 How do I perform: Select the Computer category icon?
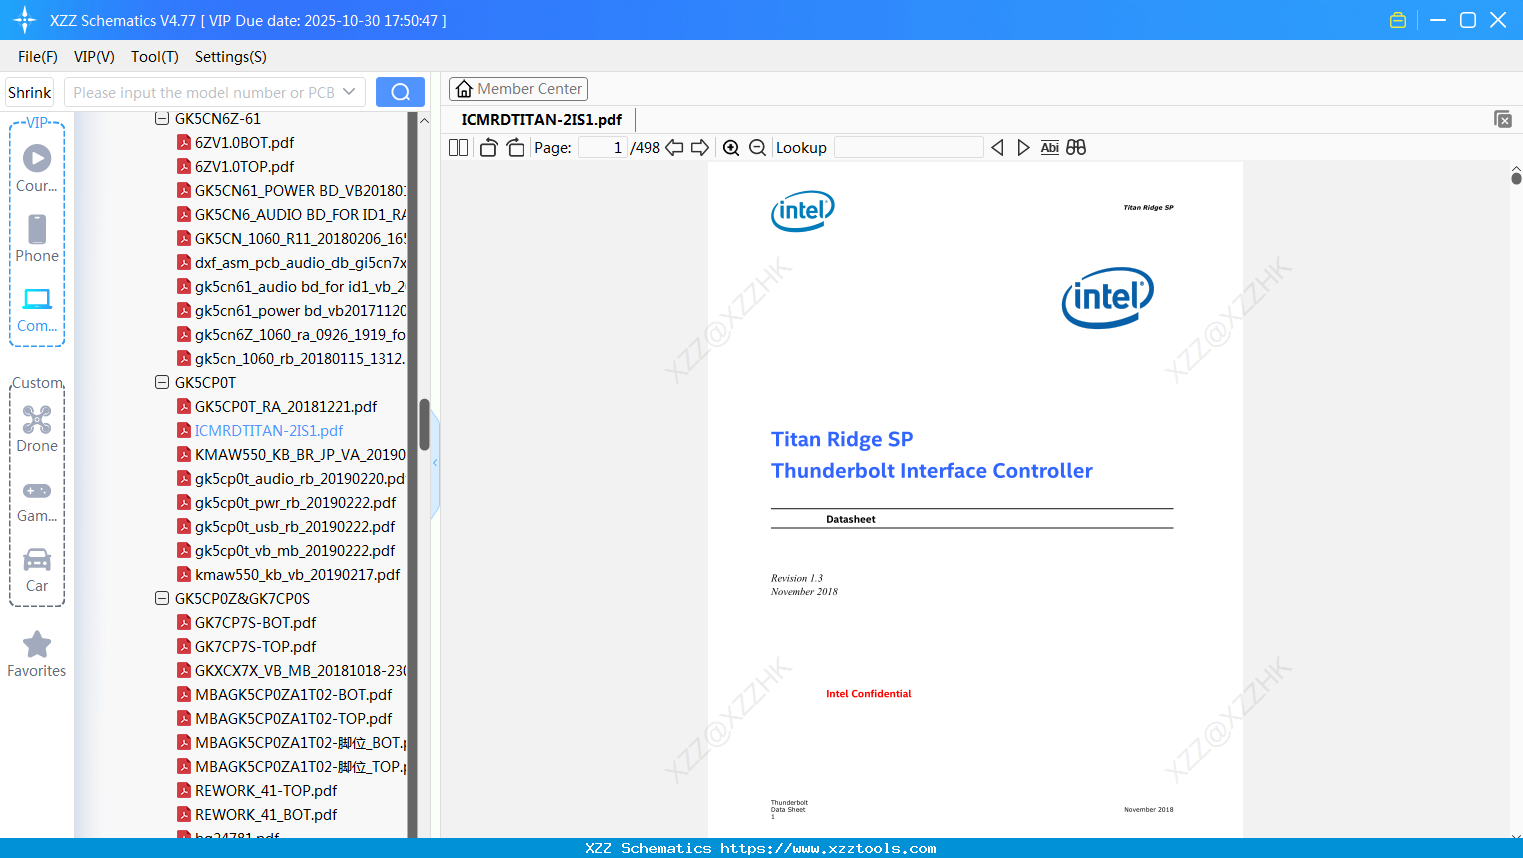37,299
